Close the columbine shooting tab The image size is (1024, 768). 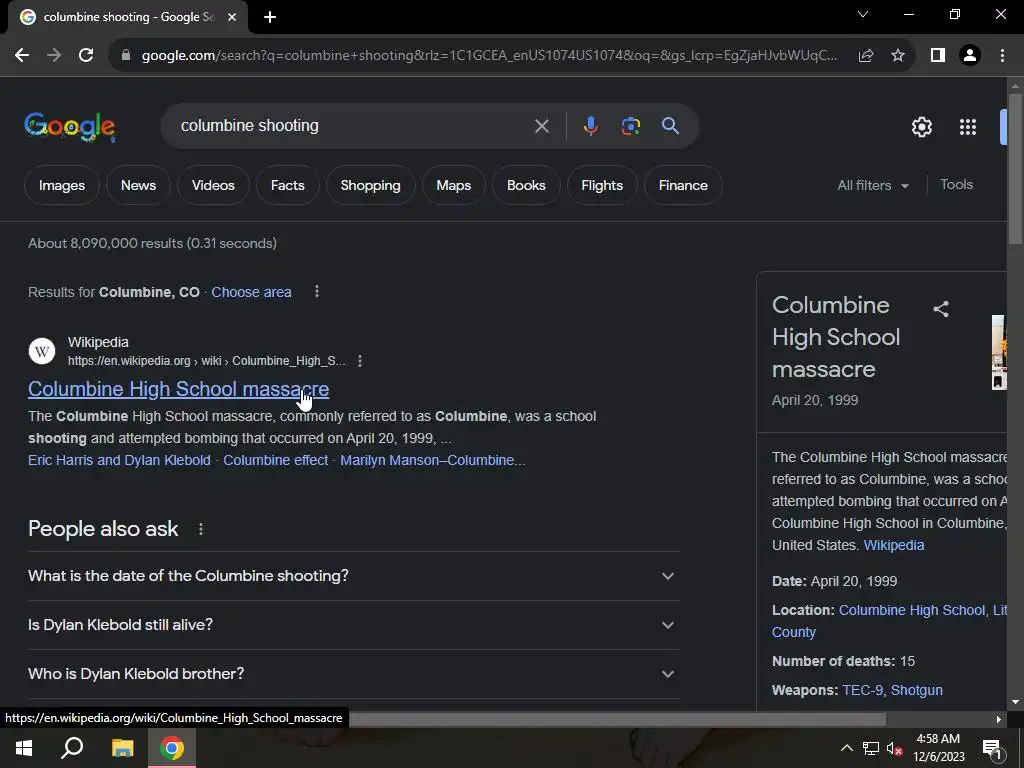point(232,17)
